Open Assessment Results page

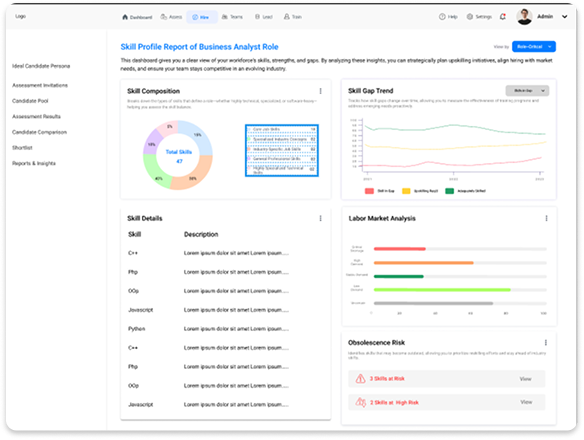coord(36,117)
